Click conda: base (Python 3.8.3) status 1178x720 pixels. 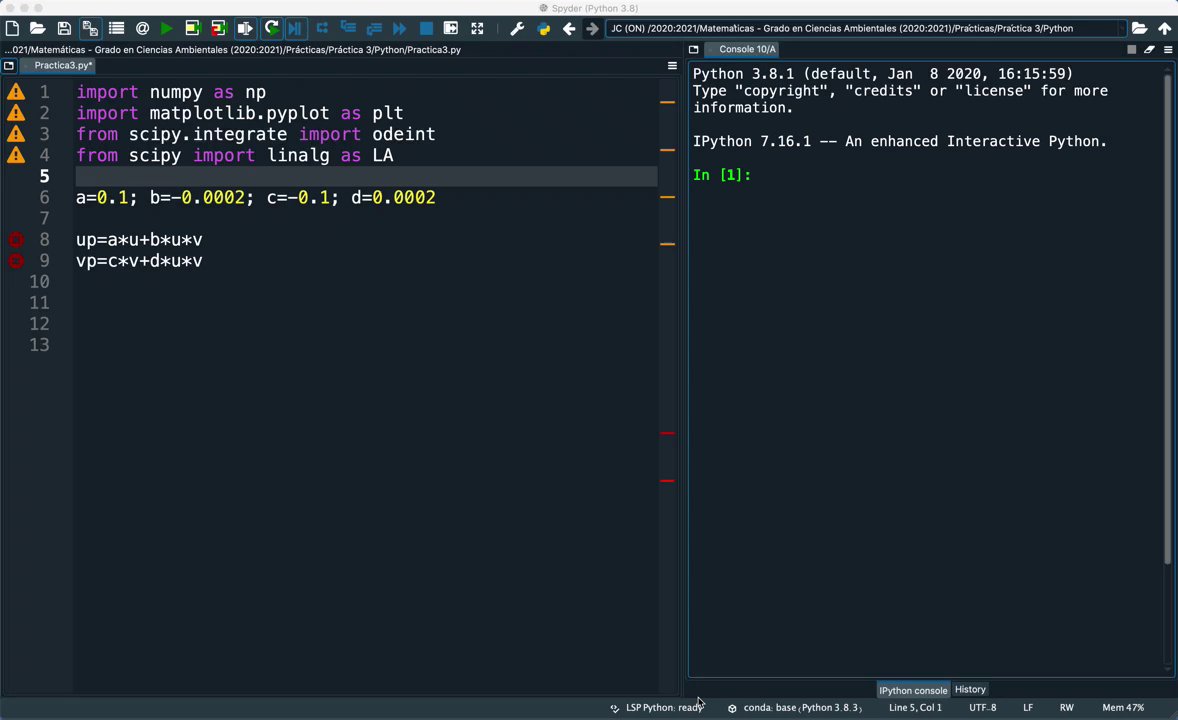coord(795,707)
